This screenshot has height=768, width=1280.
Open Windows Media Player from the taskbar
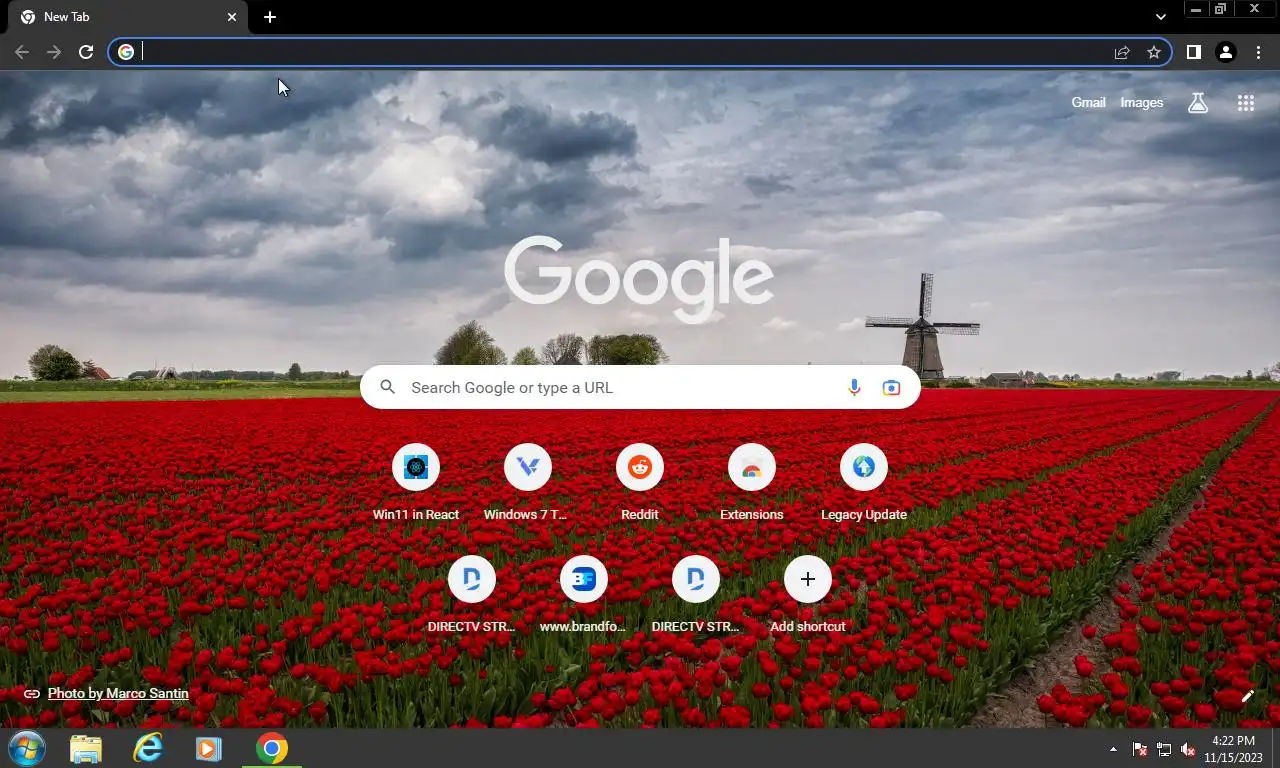coord(209,748)
